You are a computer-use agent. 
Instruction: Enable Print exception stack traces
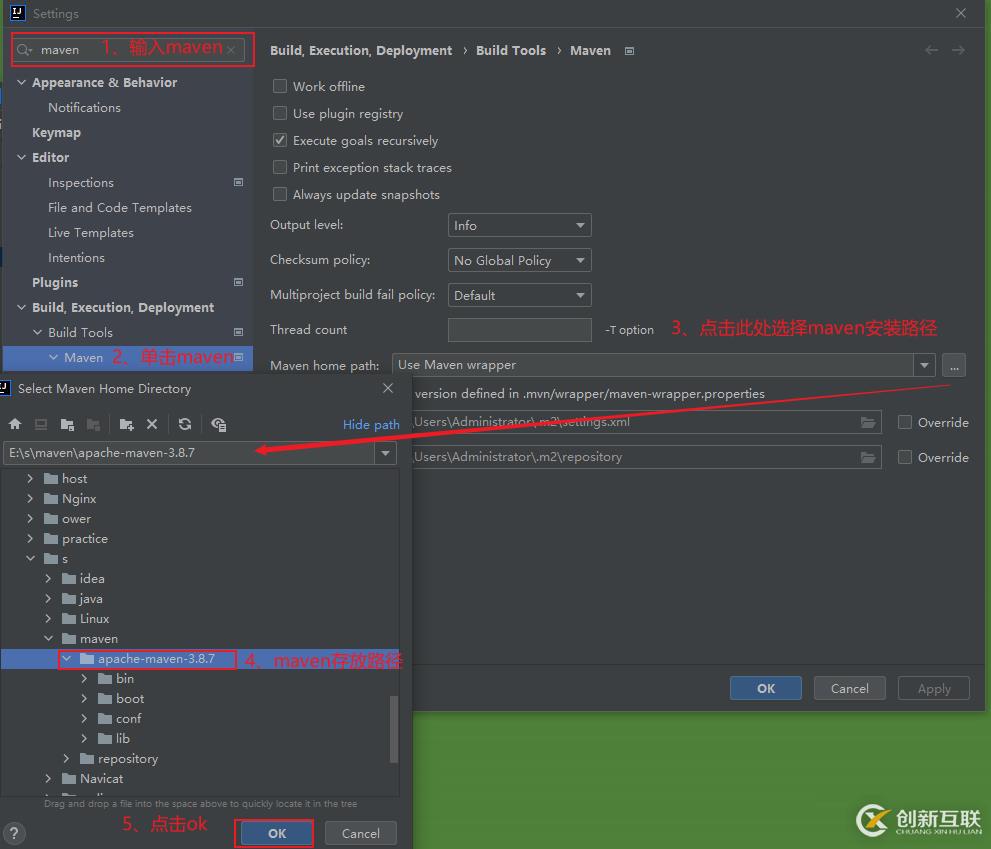[x=279, y=168]
